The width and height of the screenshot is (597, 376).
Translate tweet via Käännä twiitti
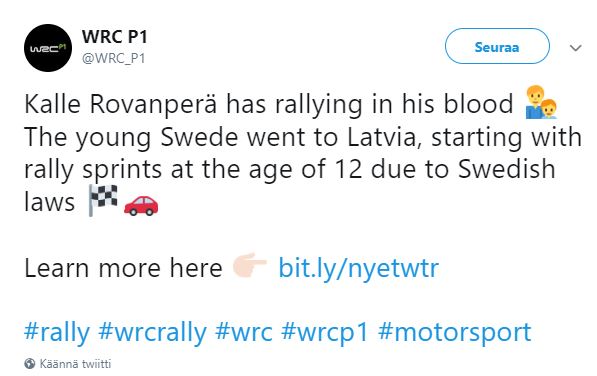[x=75, y=364]
